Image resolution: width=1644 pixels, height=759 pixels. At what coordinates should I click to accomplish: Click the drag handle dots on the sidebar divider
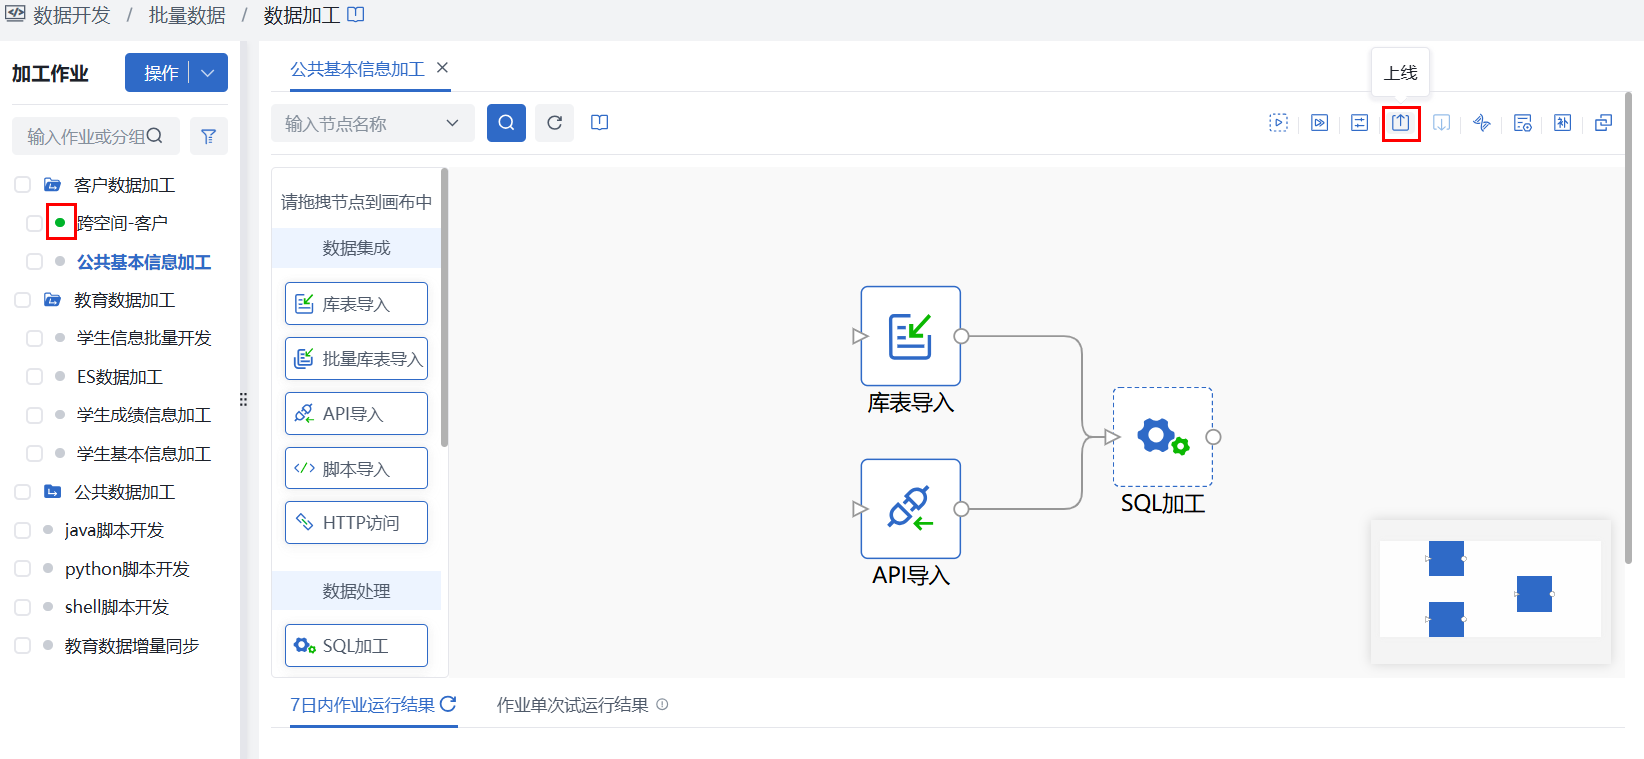(243, 399)
